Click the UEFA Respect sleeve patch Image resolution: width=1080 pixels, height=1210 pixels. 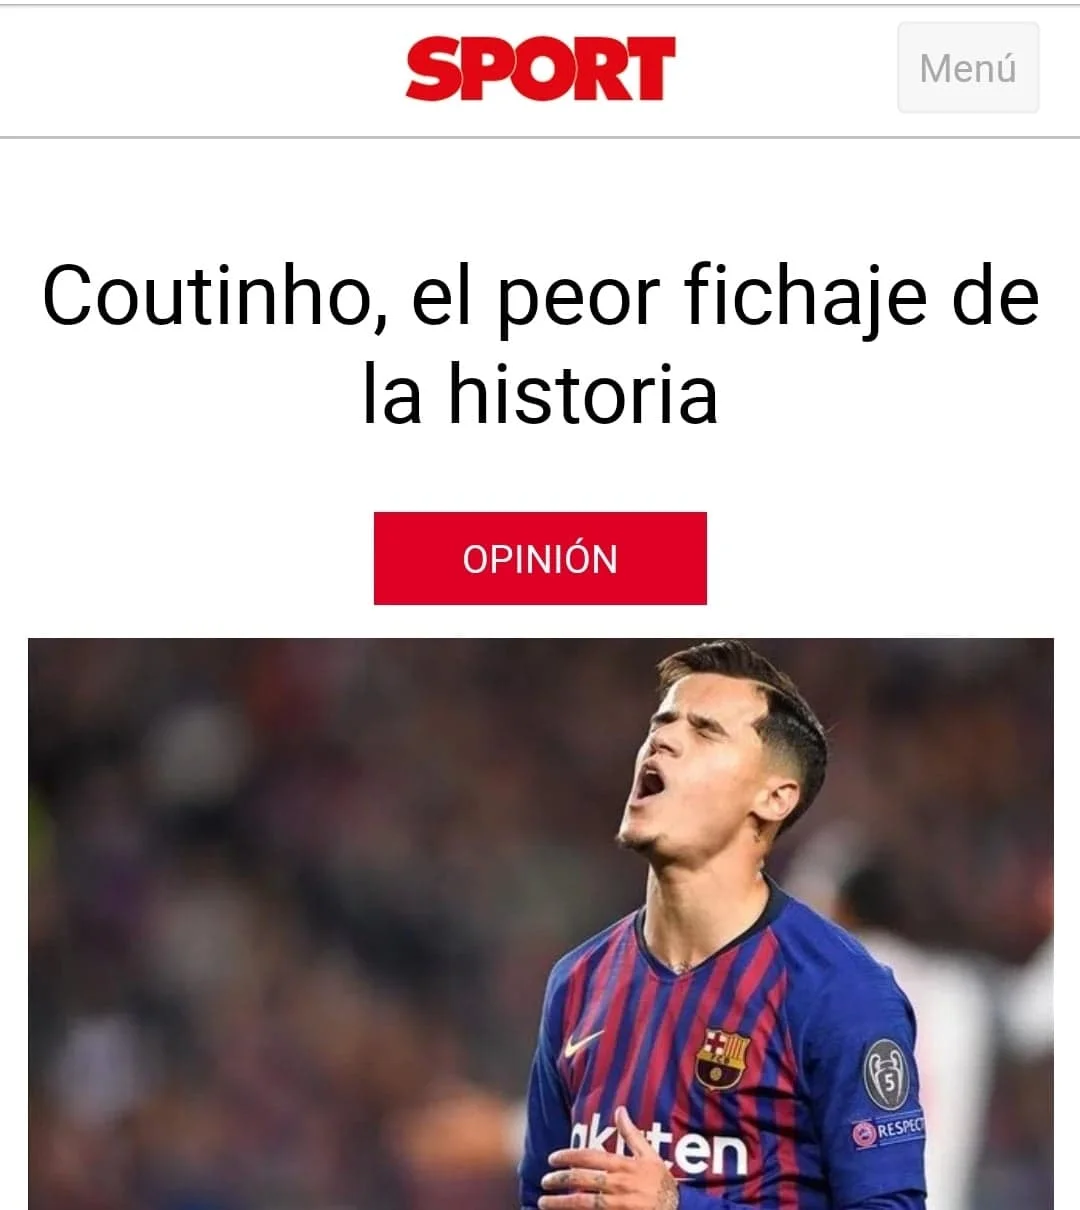click(889, 1131)
